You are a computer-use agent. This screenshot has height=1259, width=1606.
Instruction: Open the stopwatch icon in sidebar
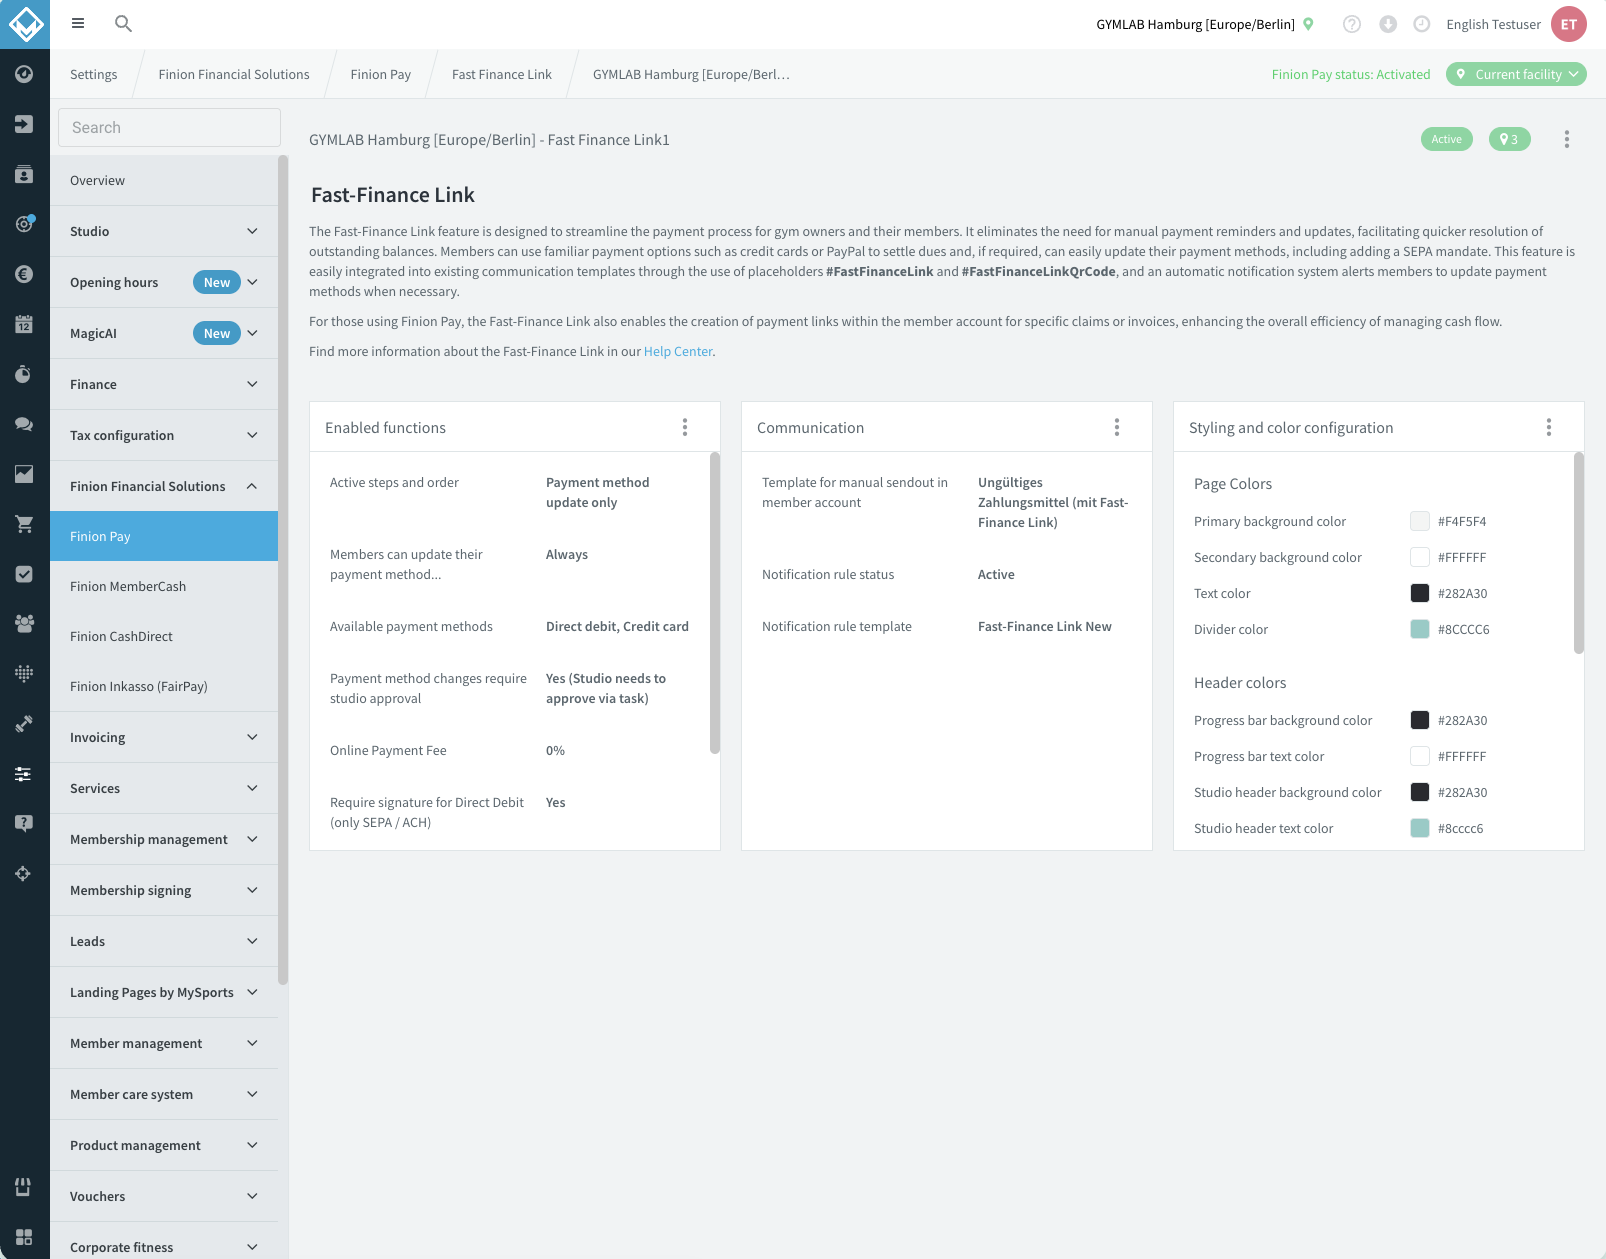point(24,374)
